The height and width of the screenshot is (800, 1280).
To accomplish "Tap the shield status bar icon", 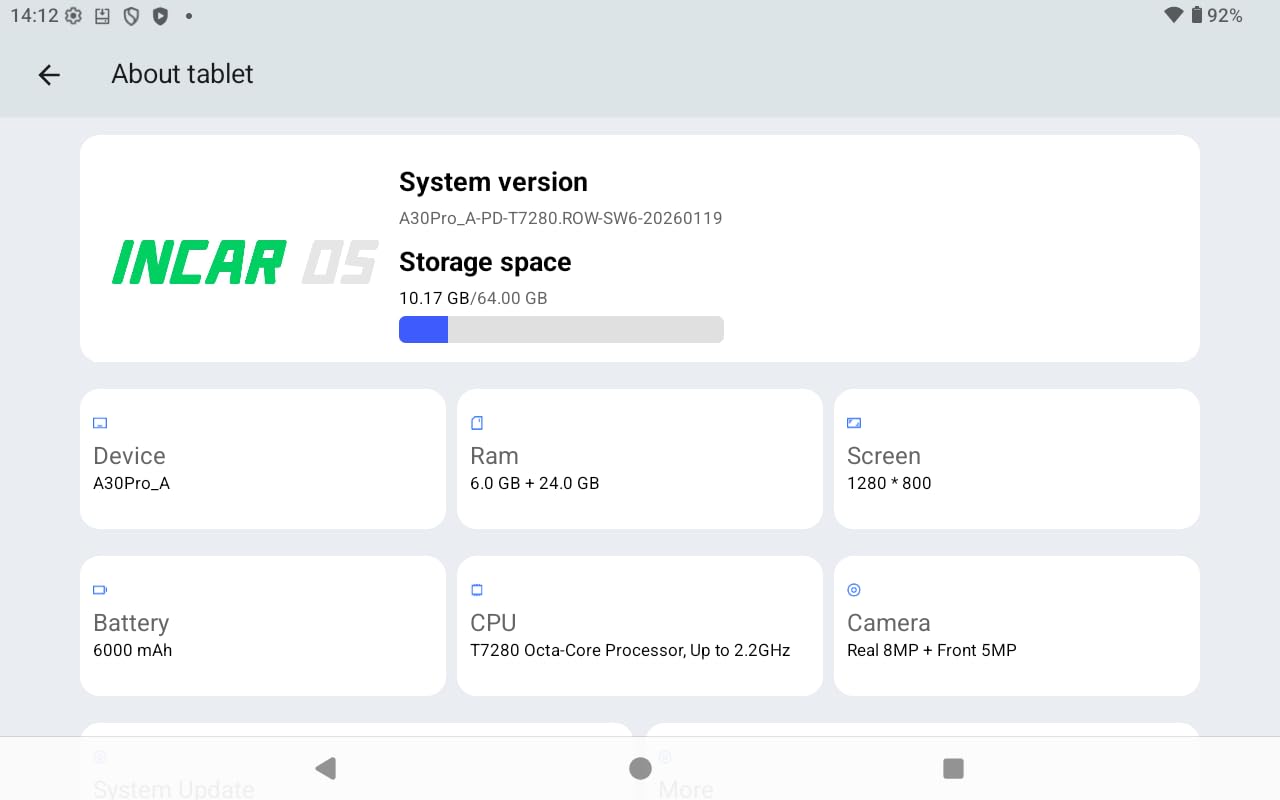I will [x=131, y=16].
